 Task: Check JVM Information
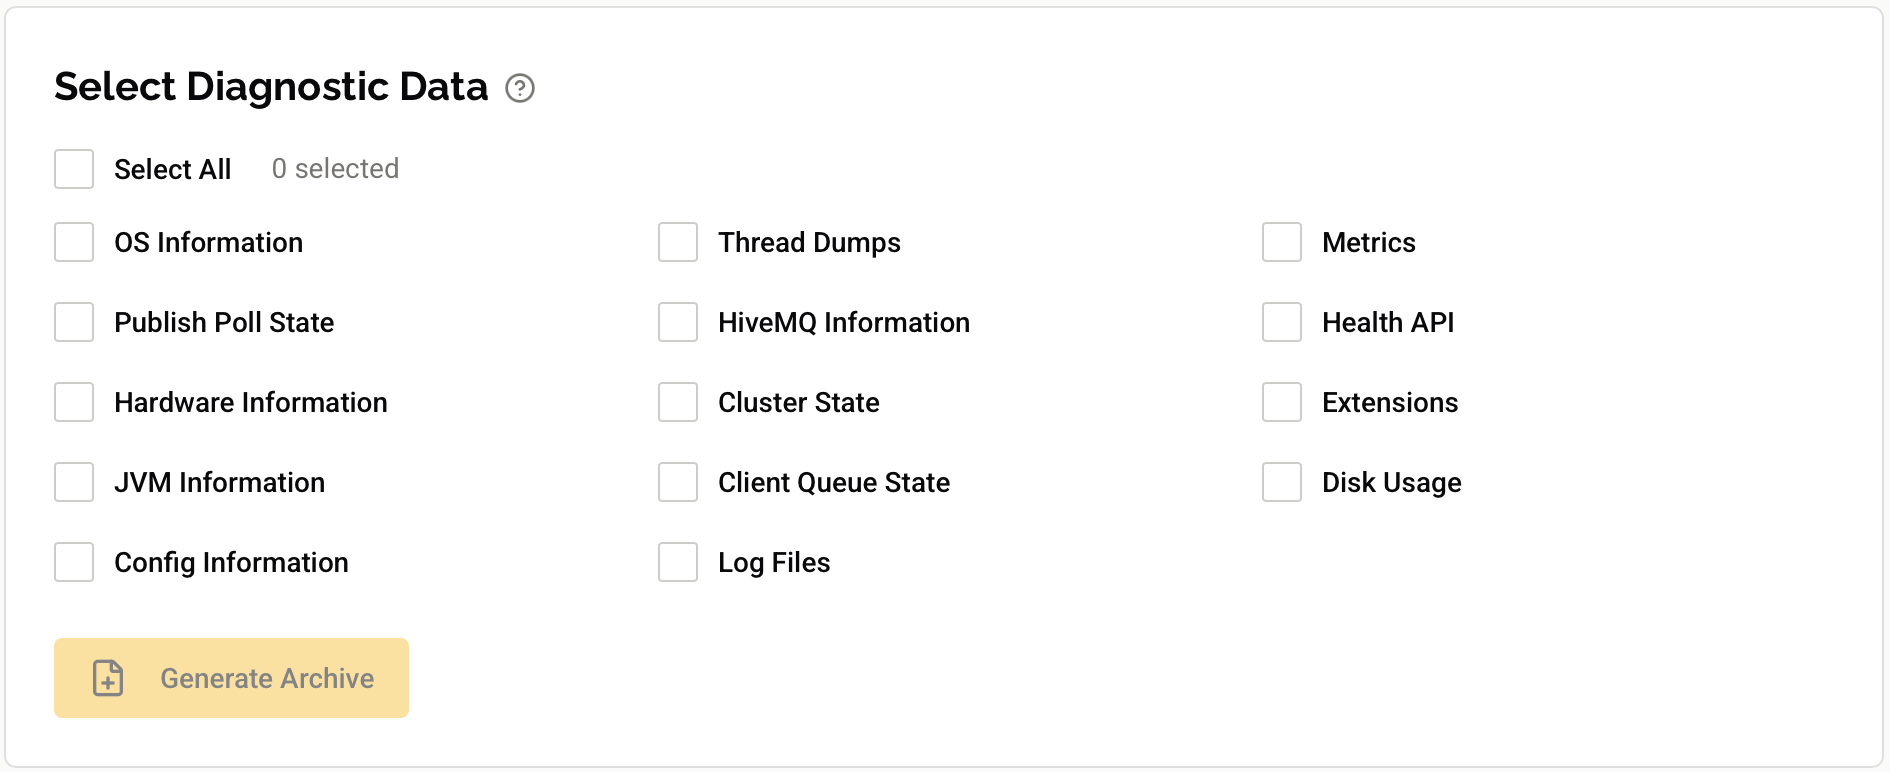pos(73,482)
